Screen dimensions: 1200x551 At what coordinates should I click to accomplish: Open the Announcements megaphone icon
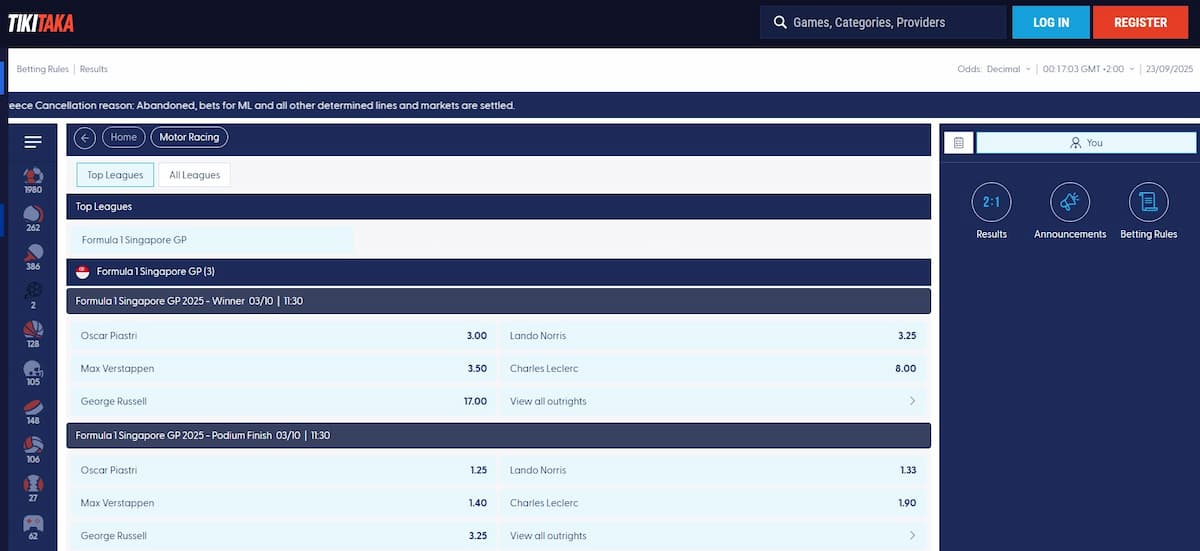pyautogui.click(x=1070, y=203)
